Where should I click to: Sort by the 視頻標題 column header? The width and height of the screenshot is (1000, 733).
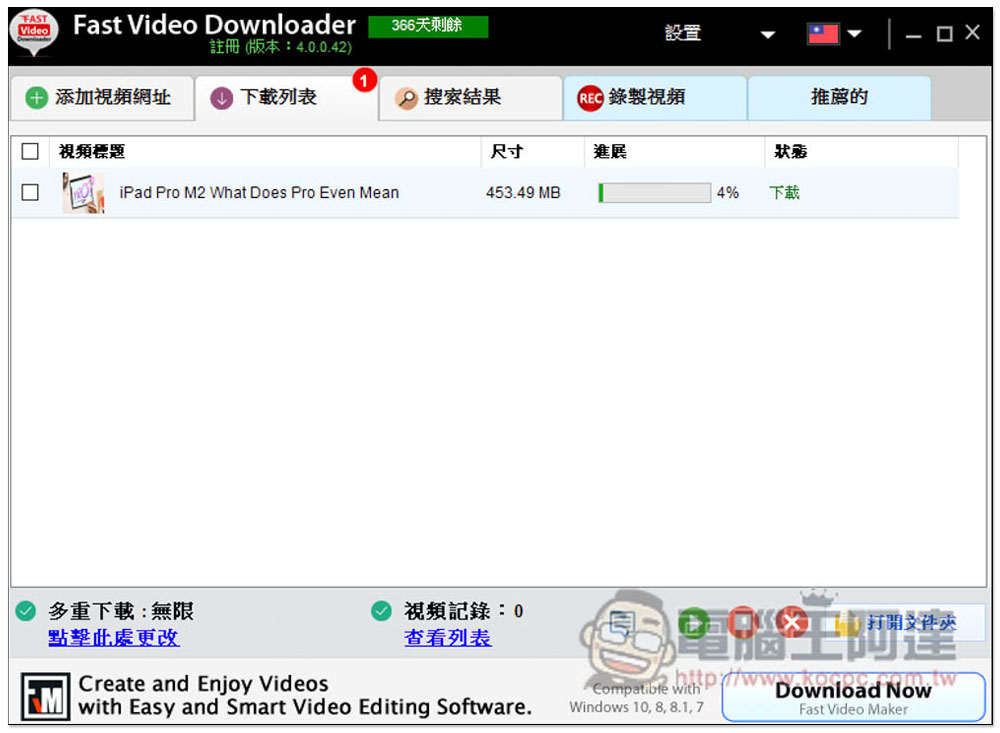[265, 151]
